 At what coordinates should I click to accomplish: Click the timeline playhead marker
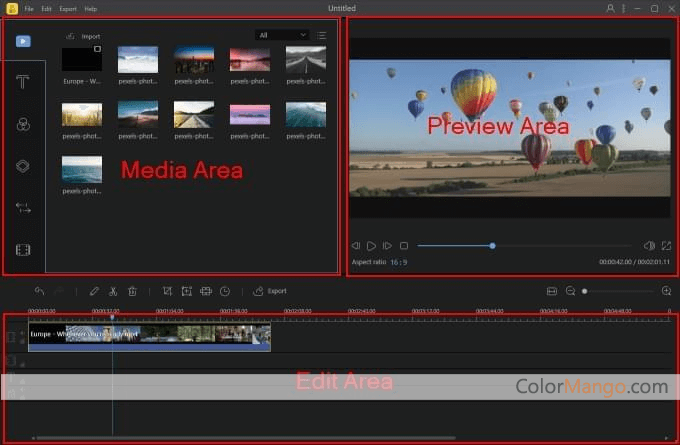112,317
